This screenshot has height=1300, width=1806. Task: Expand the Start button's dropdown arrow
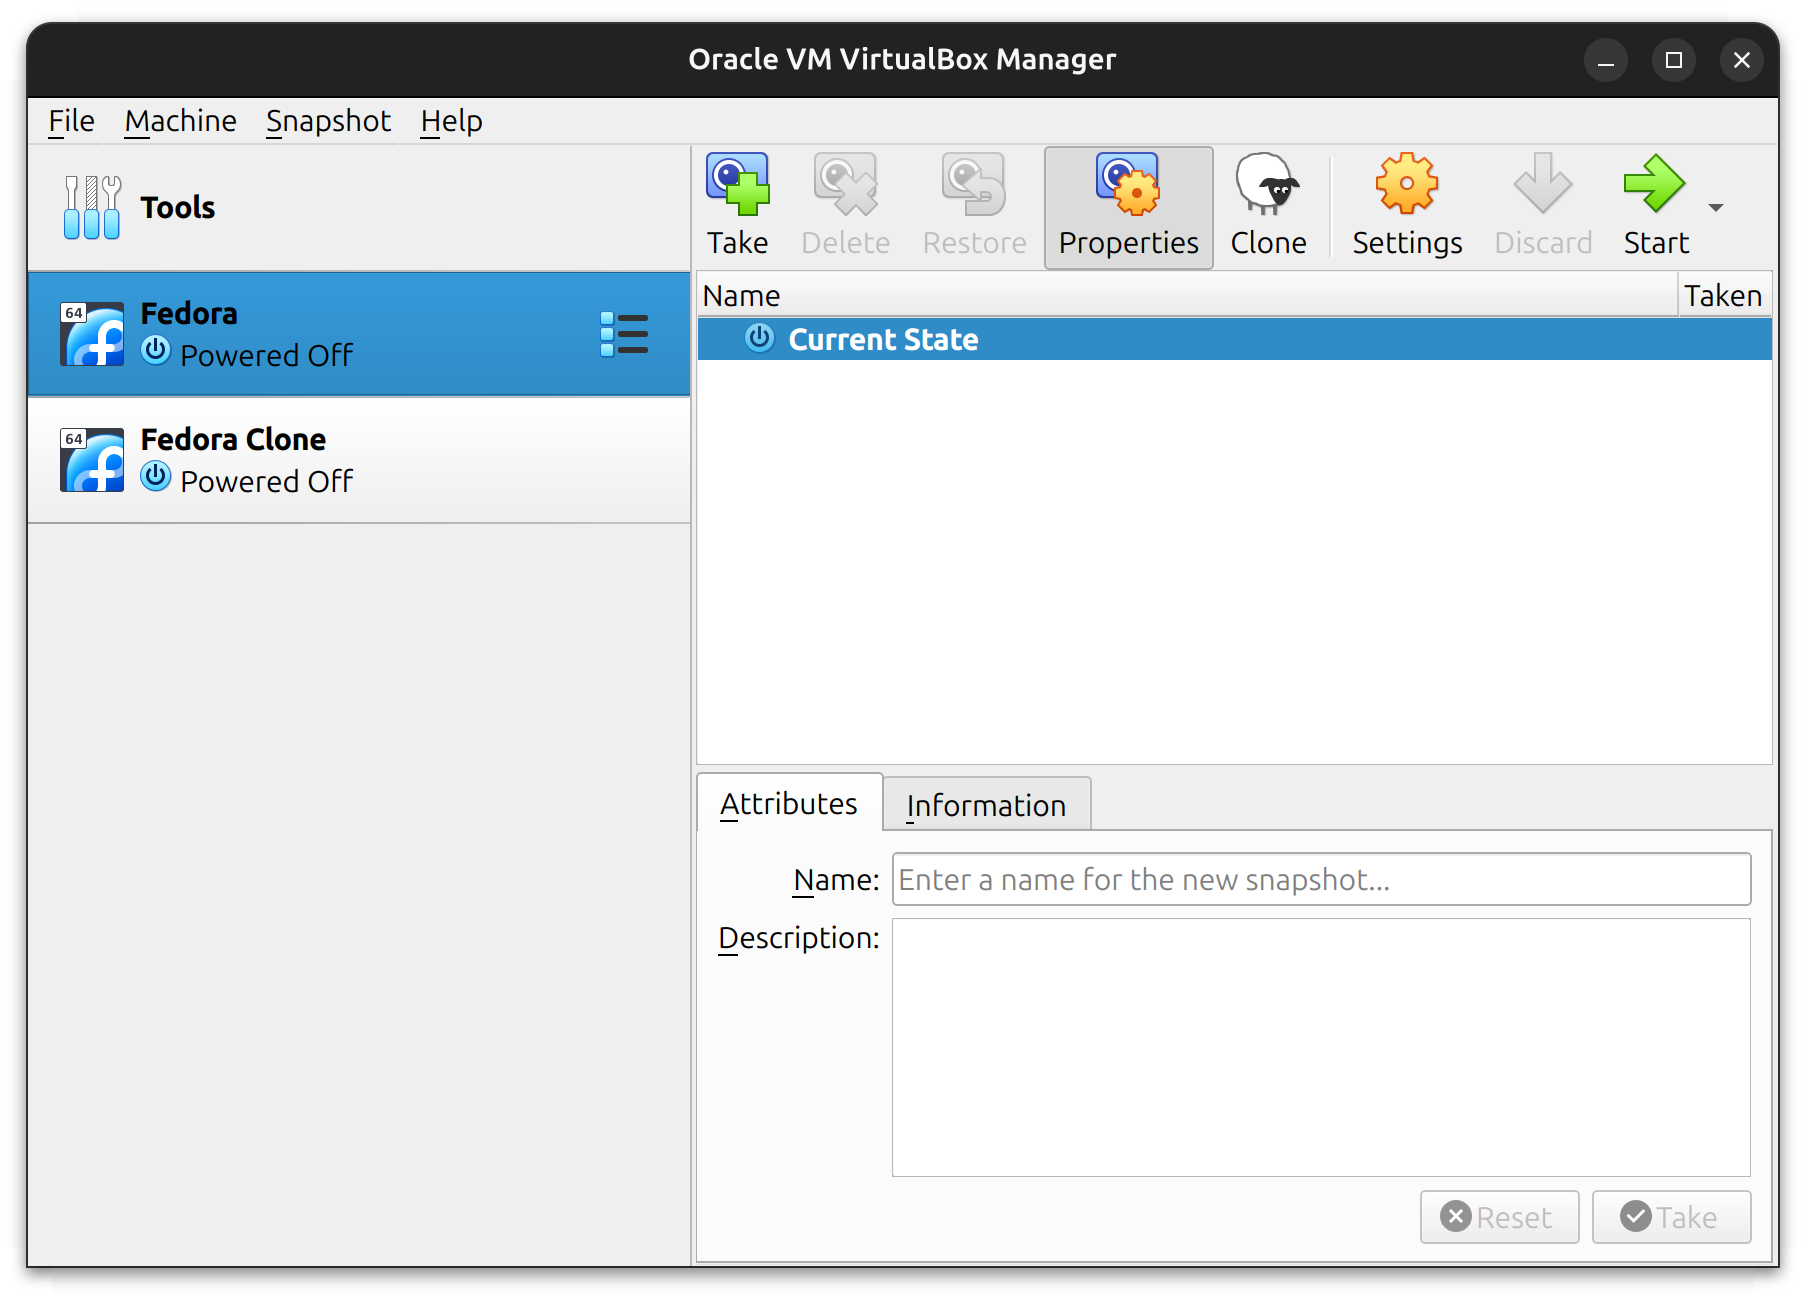point(1714,207)
